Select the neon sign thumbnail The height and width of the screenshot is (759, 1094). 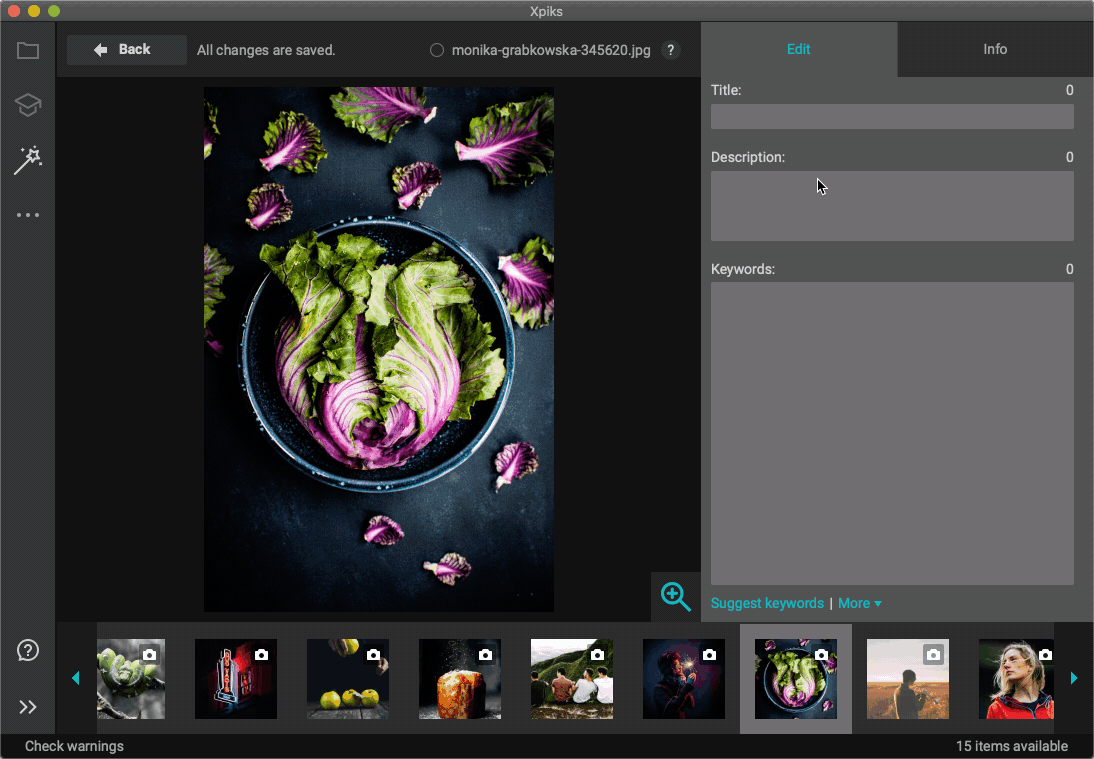pyautogui.click(x=235, y=679)
